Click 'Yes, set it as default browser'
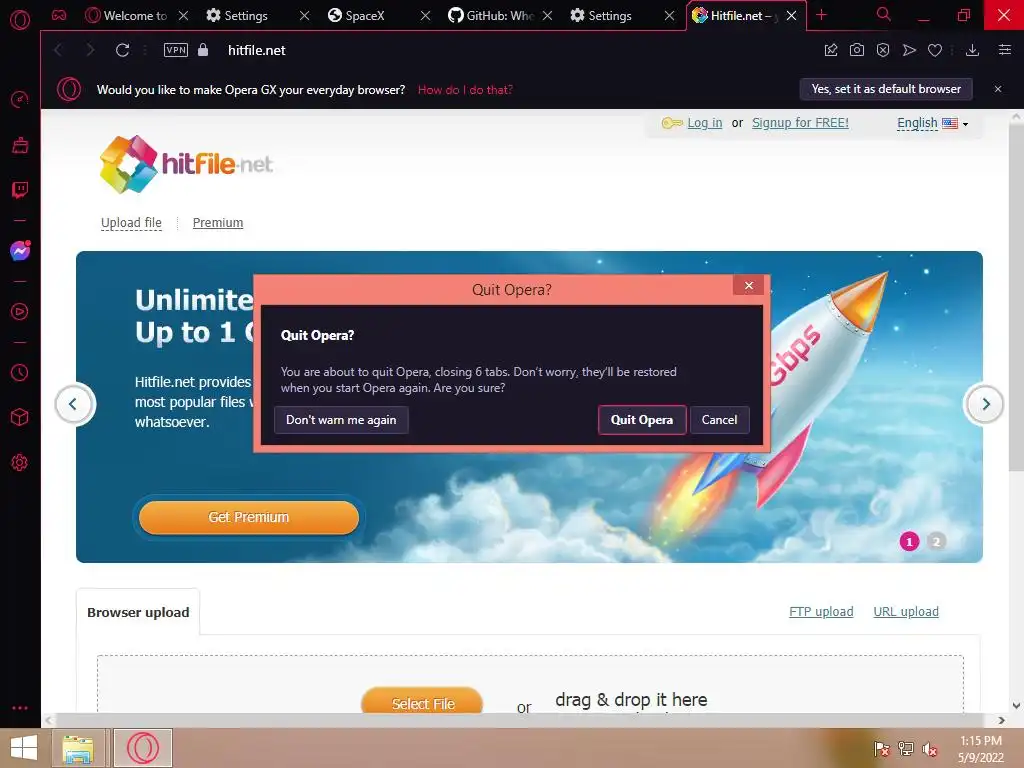Viewport: 1024px width, 768px height. 886,89
